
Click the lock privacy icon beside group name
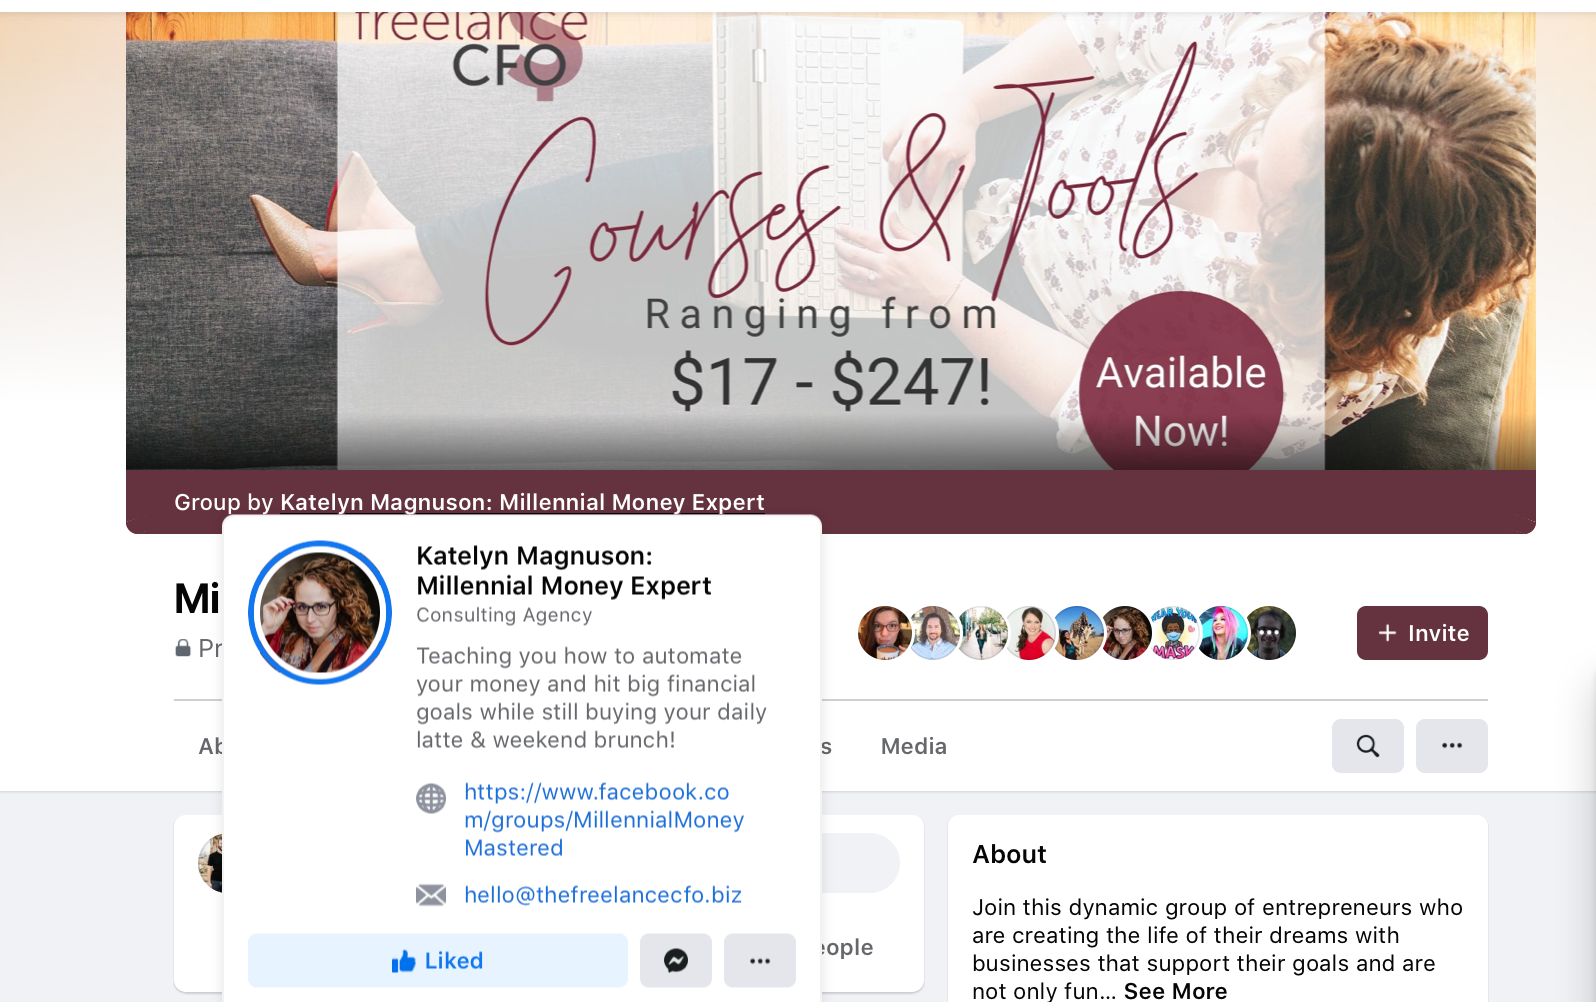(183, 648)
